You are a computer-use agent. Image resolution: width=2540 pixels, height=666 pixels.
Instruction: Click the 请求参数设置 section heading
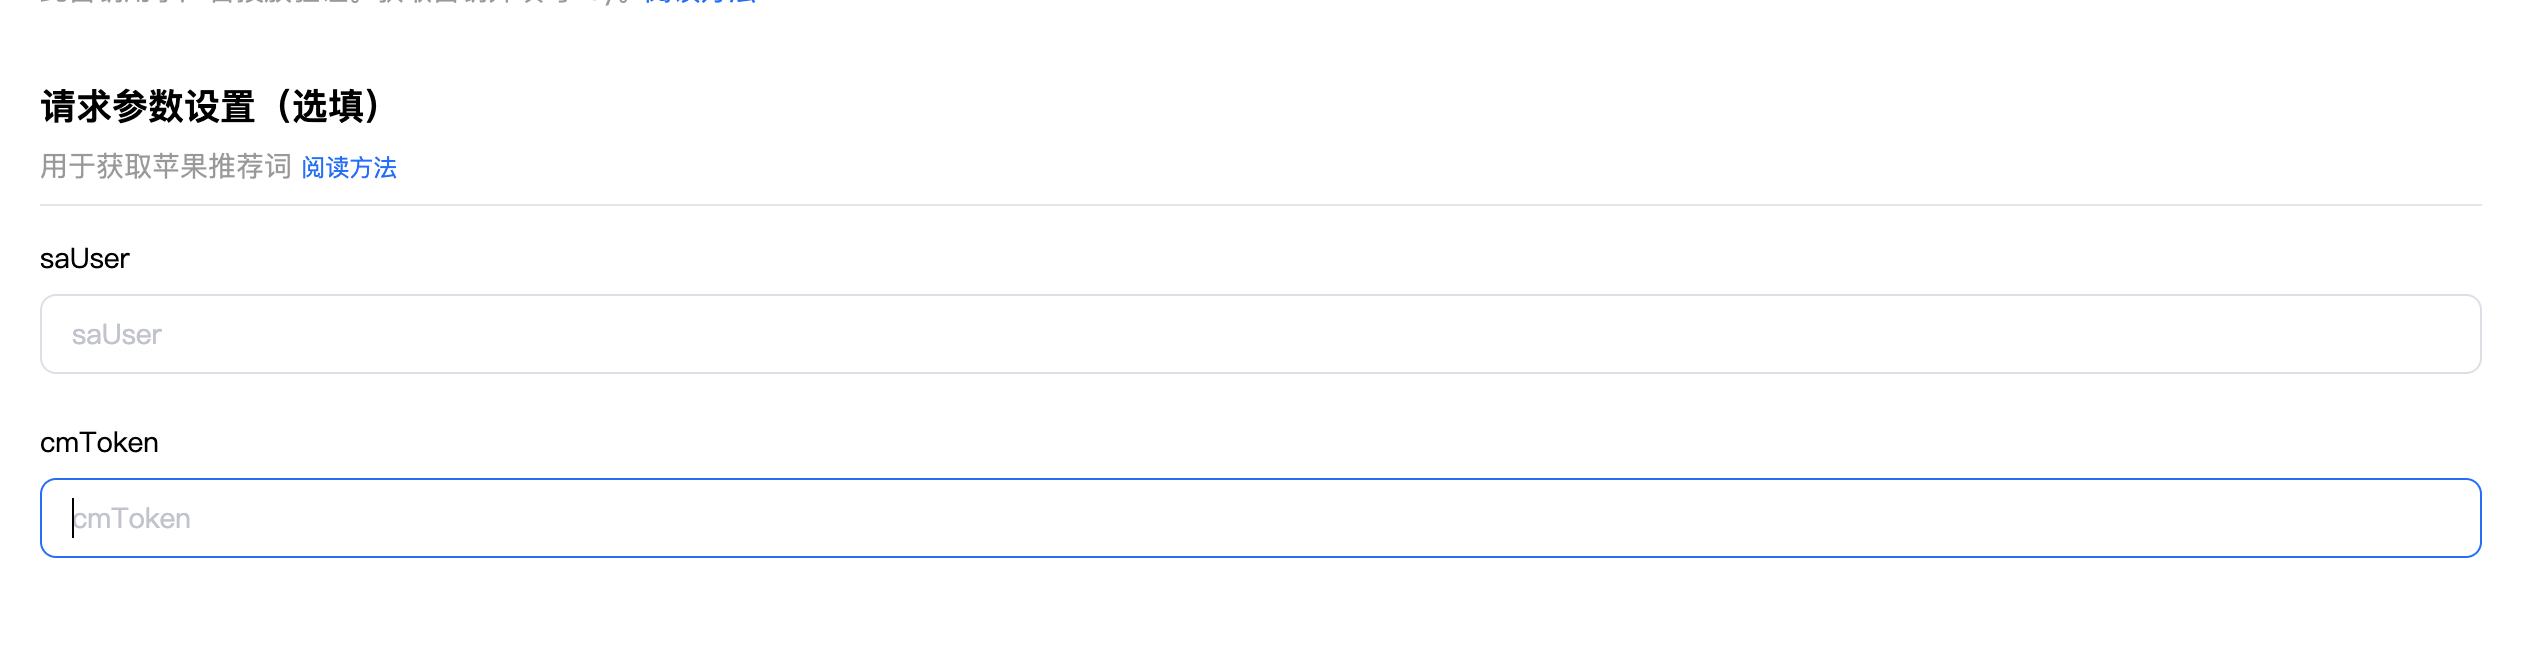click(148, 106)
